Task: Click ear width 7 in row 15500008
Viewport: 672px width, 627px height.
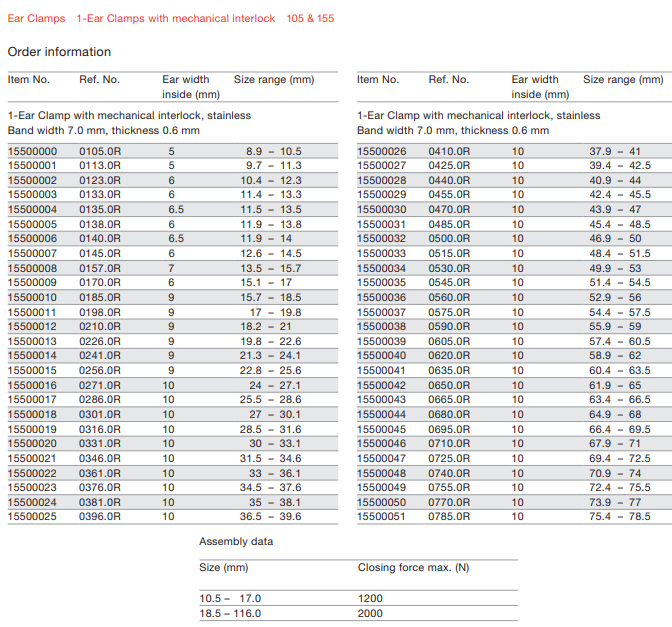Action: pos(171,268)
